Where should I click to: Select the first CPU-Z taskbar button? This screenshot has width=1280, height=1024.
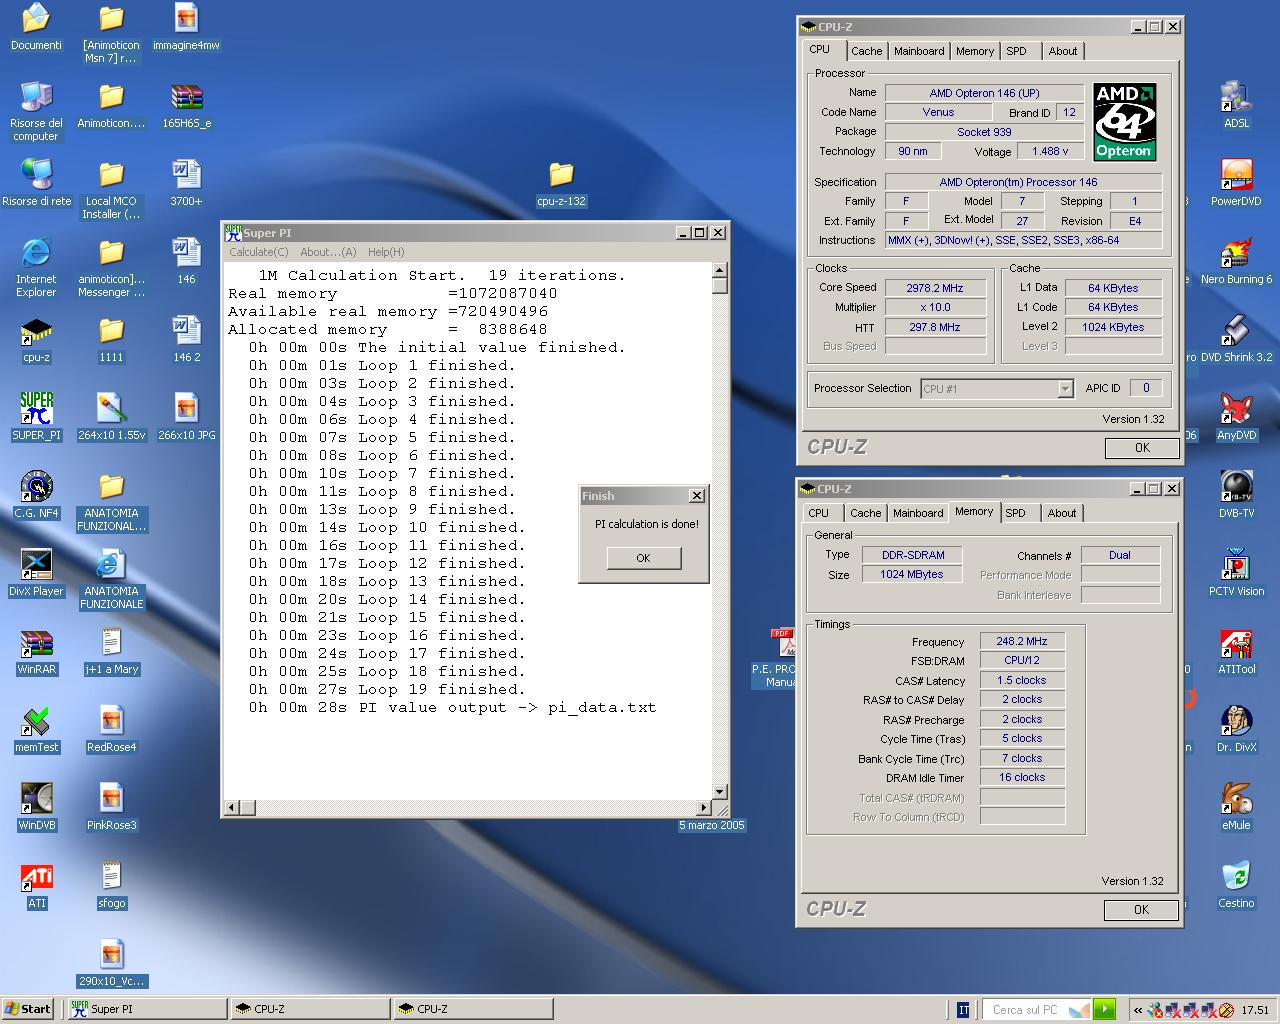pos(309,1009)
